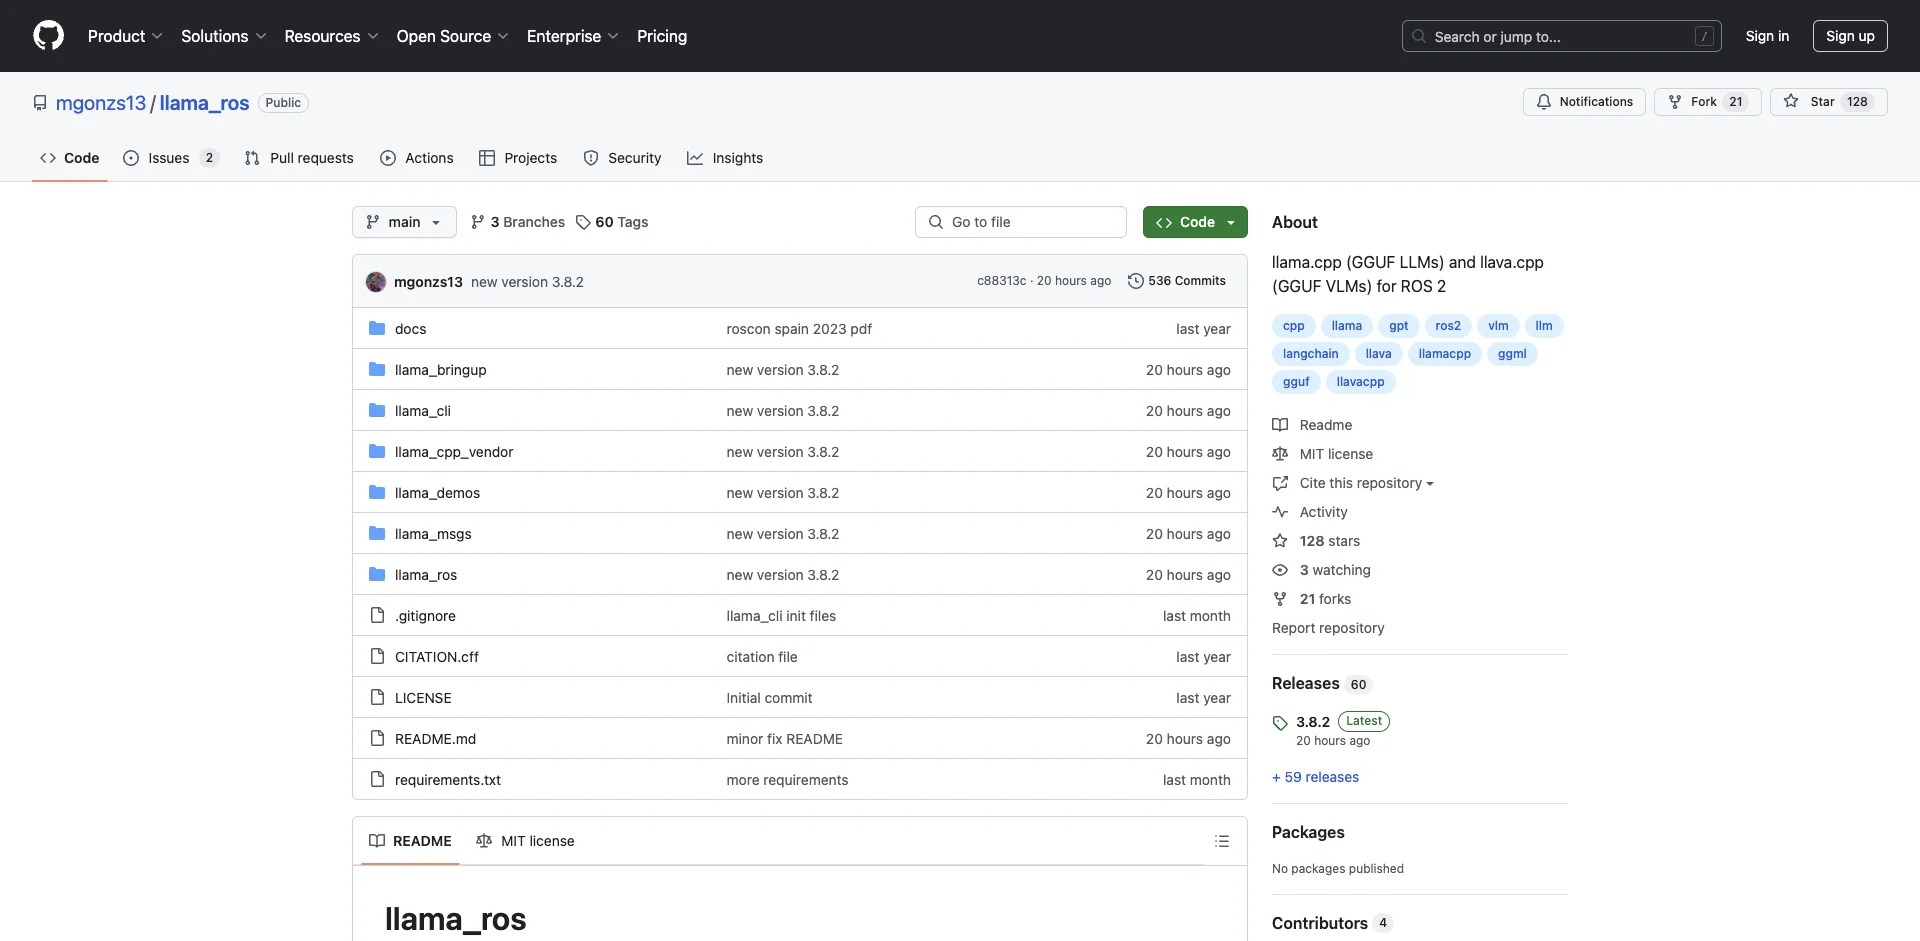The height and width of the screenshot is (941, 1920).
Task: Click the Report repository link
Action: tap(1328, 628)
